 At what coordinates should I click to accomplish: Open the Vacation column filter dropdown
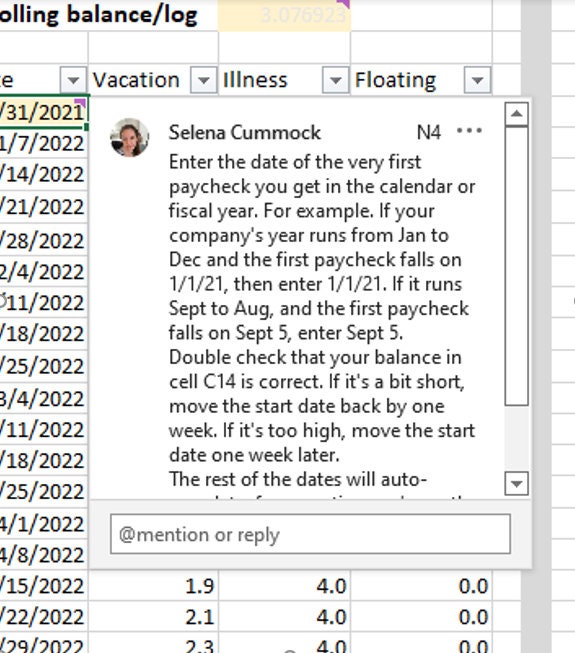204,80
